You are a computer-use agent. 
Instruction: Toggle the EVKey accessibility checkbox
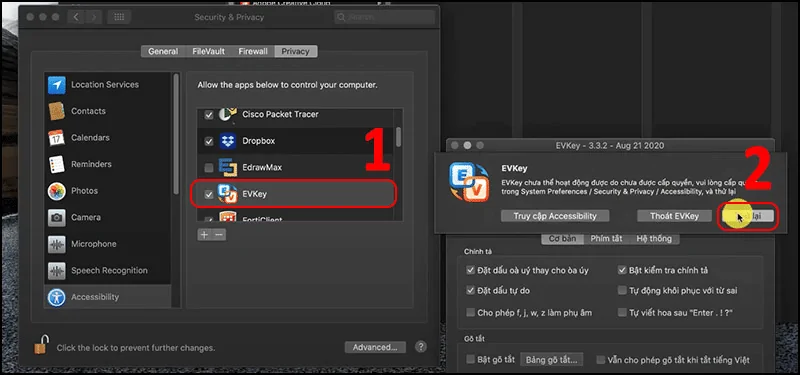209,194
